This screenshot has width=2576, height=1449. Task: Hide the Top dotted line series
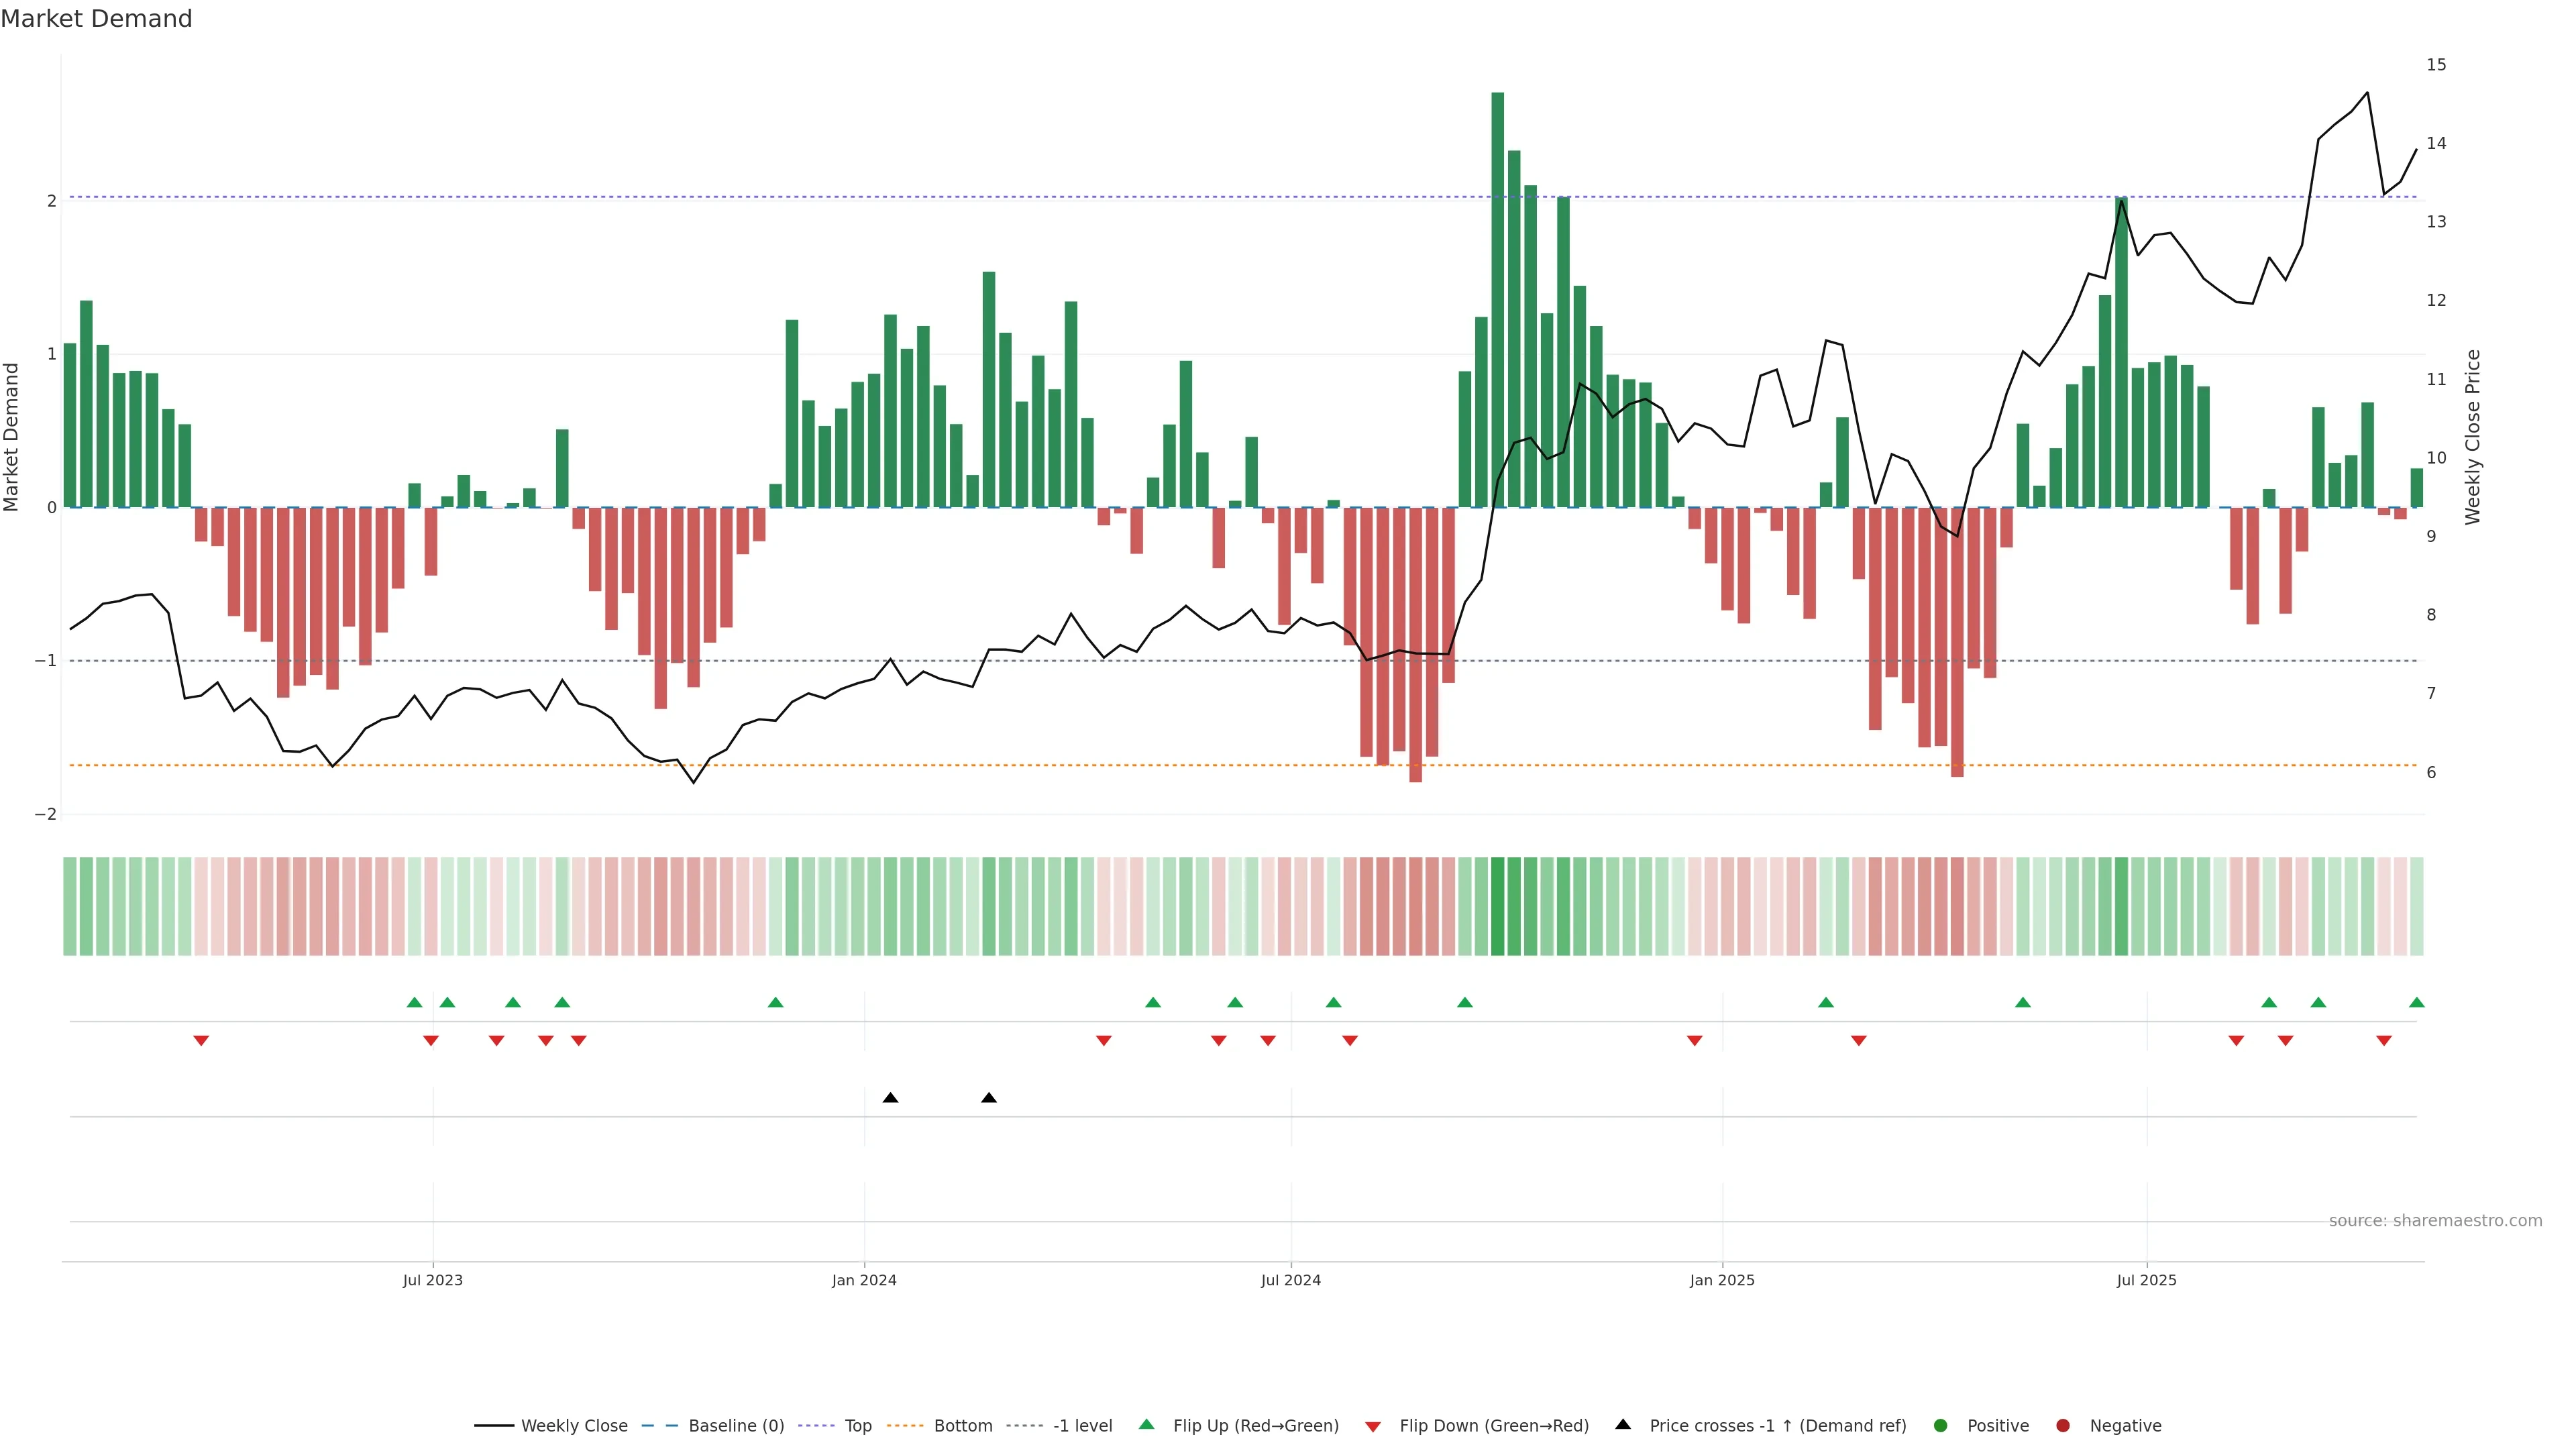pos(857,1426)
